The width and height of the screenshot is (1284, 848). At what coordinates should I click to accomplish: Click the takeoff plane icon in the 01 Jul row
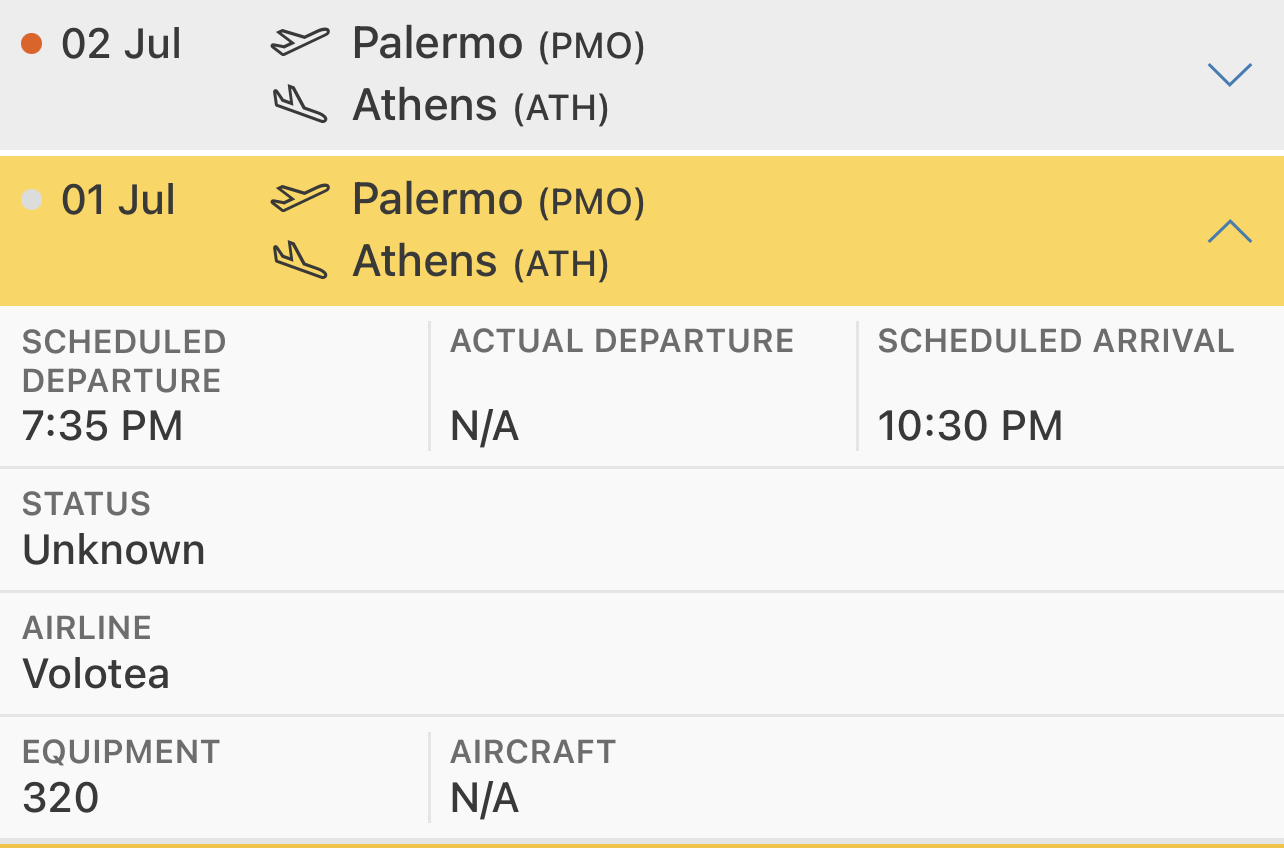[300, 198]
